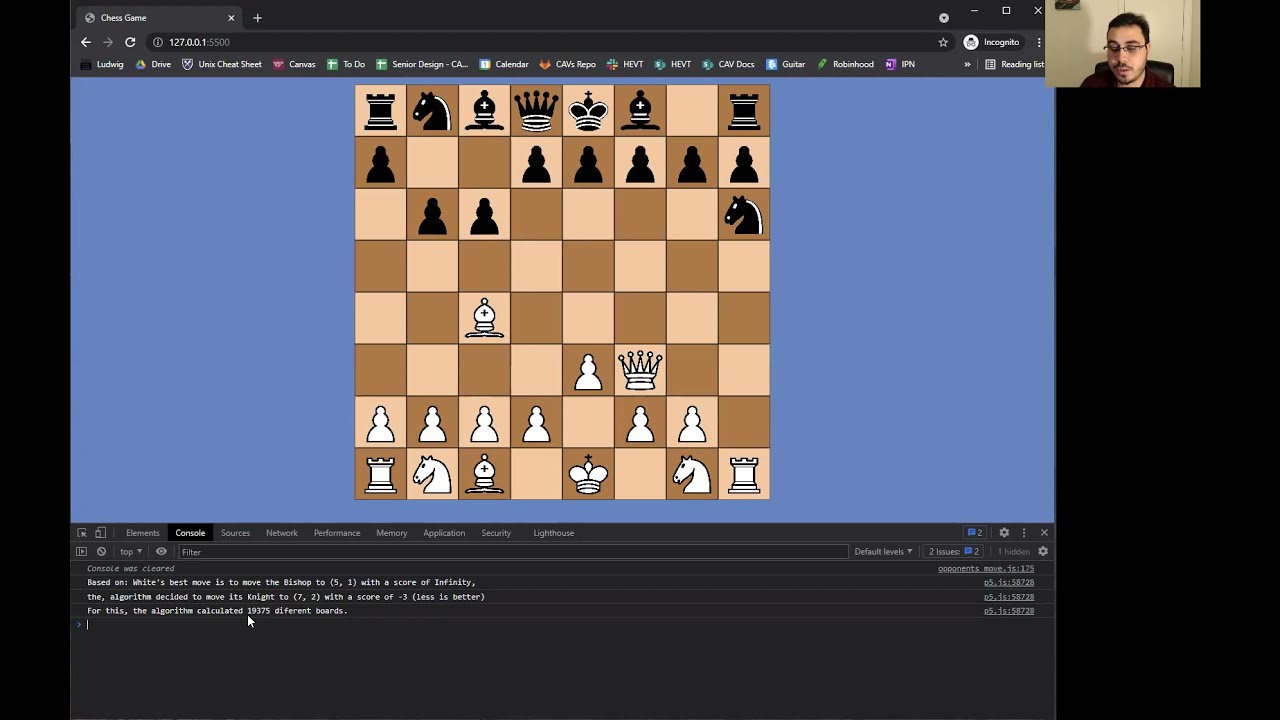The height and width of the screenshot is (720, 1280).
Task: Switch to the Console tab
Action: [x=190, y=533]
